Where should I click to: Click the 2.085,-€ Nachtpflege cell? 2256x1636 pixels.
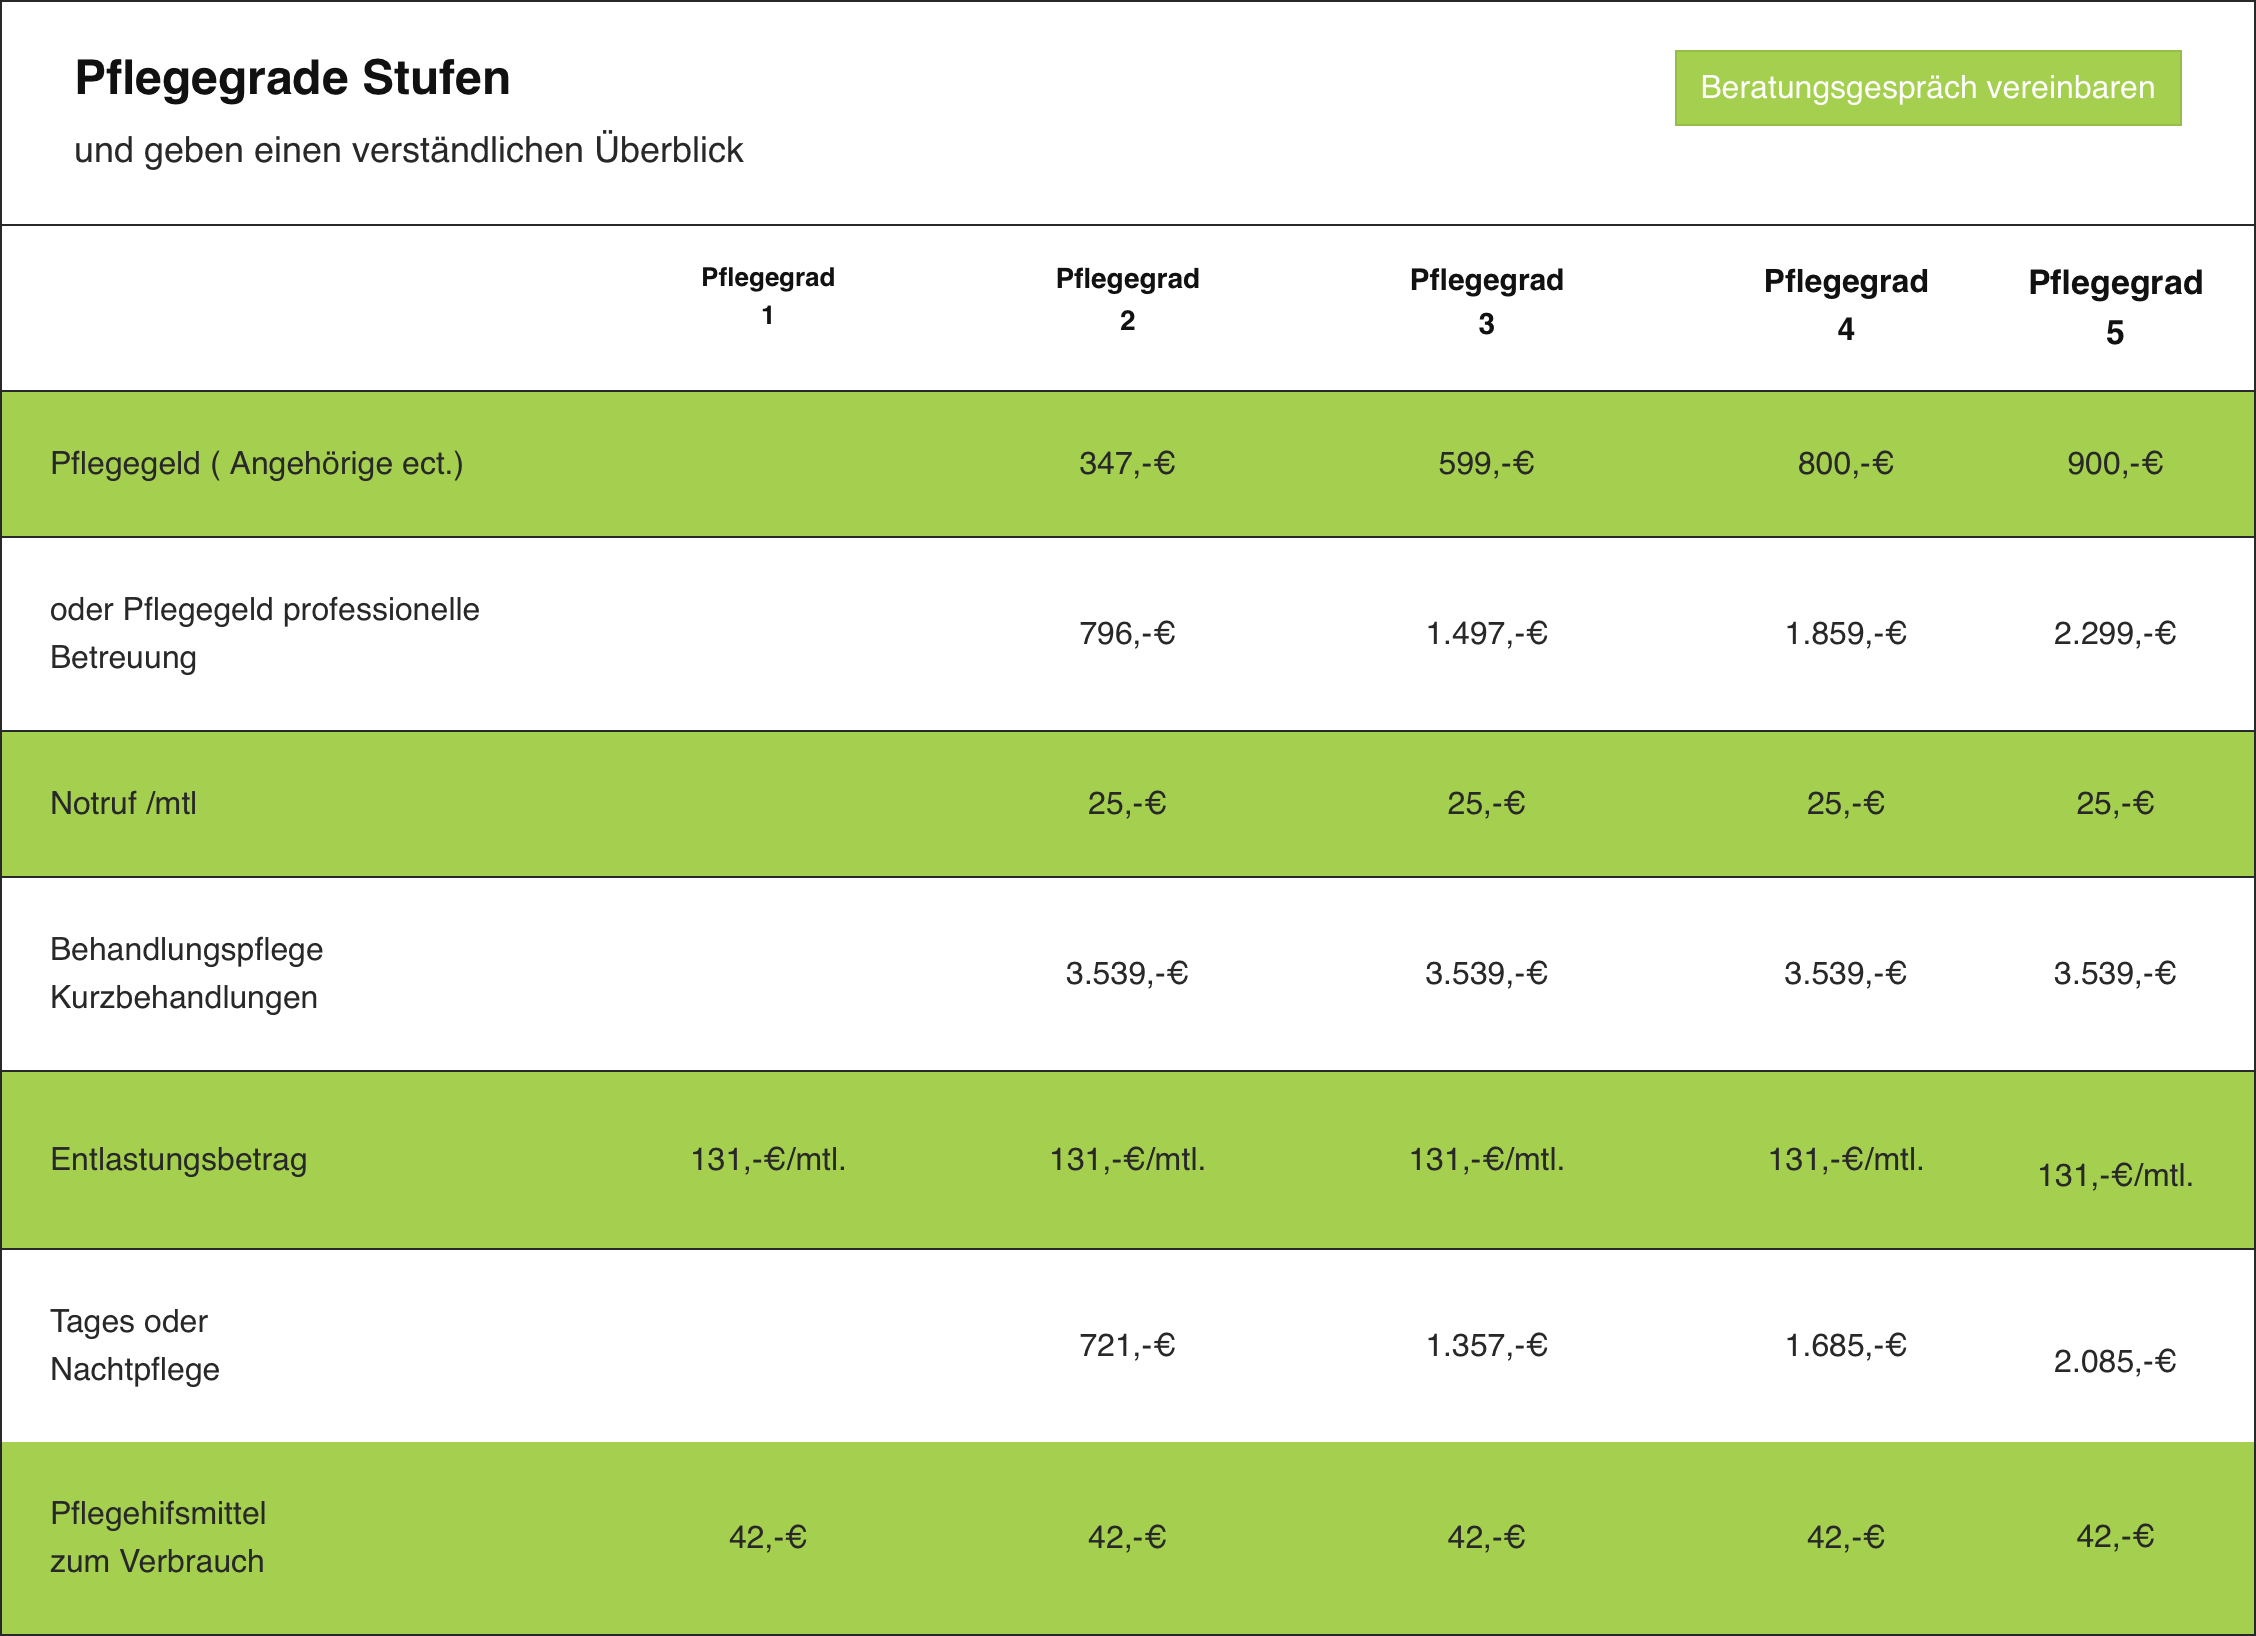(x=2114, y=1361)
